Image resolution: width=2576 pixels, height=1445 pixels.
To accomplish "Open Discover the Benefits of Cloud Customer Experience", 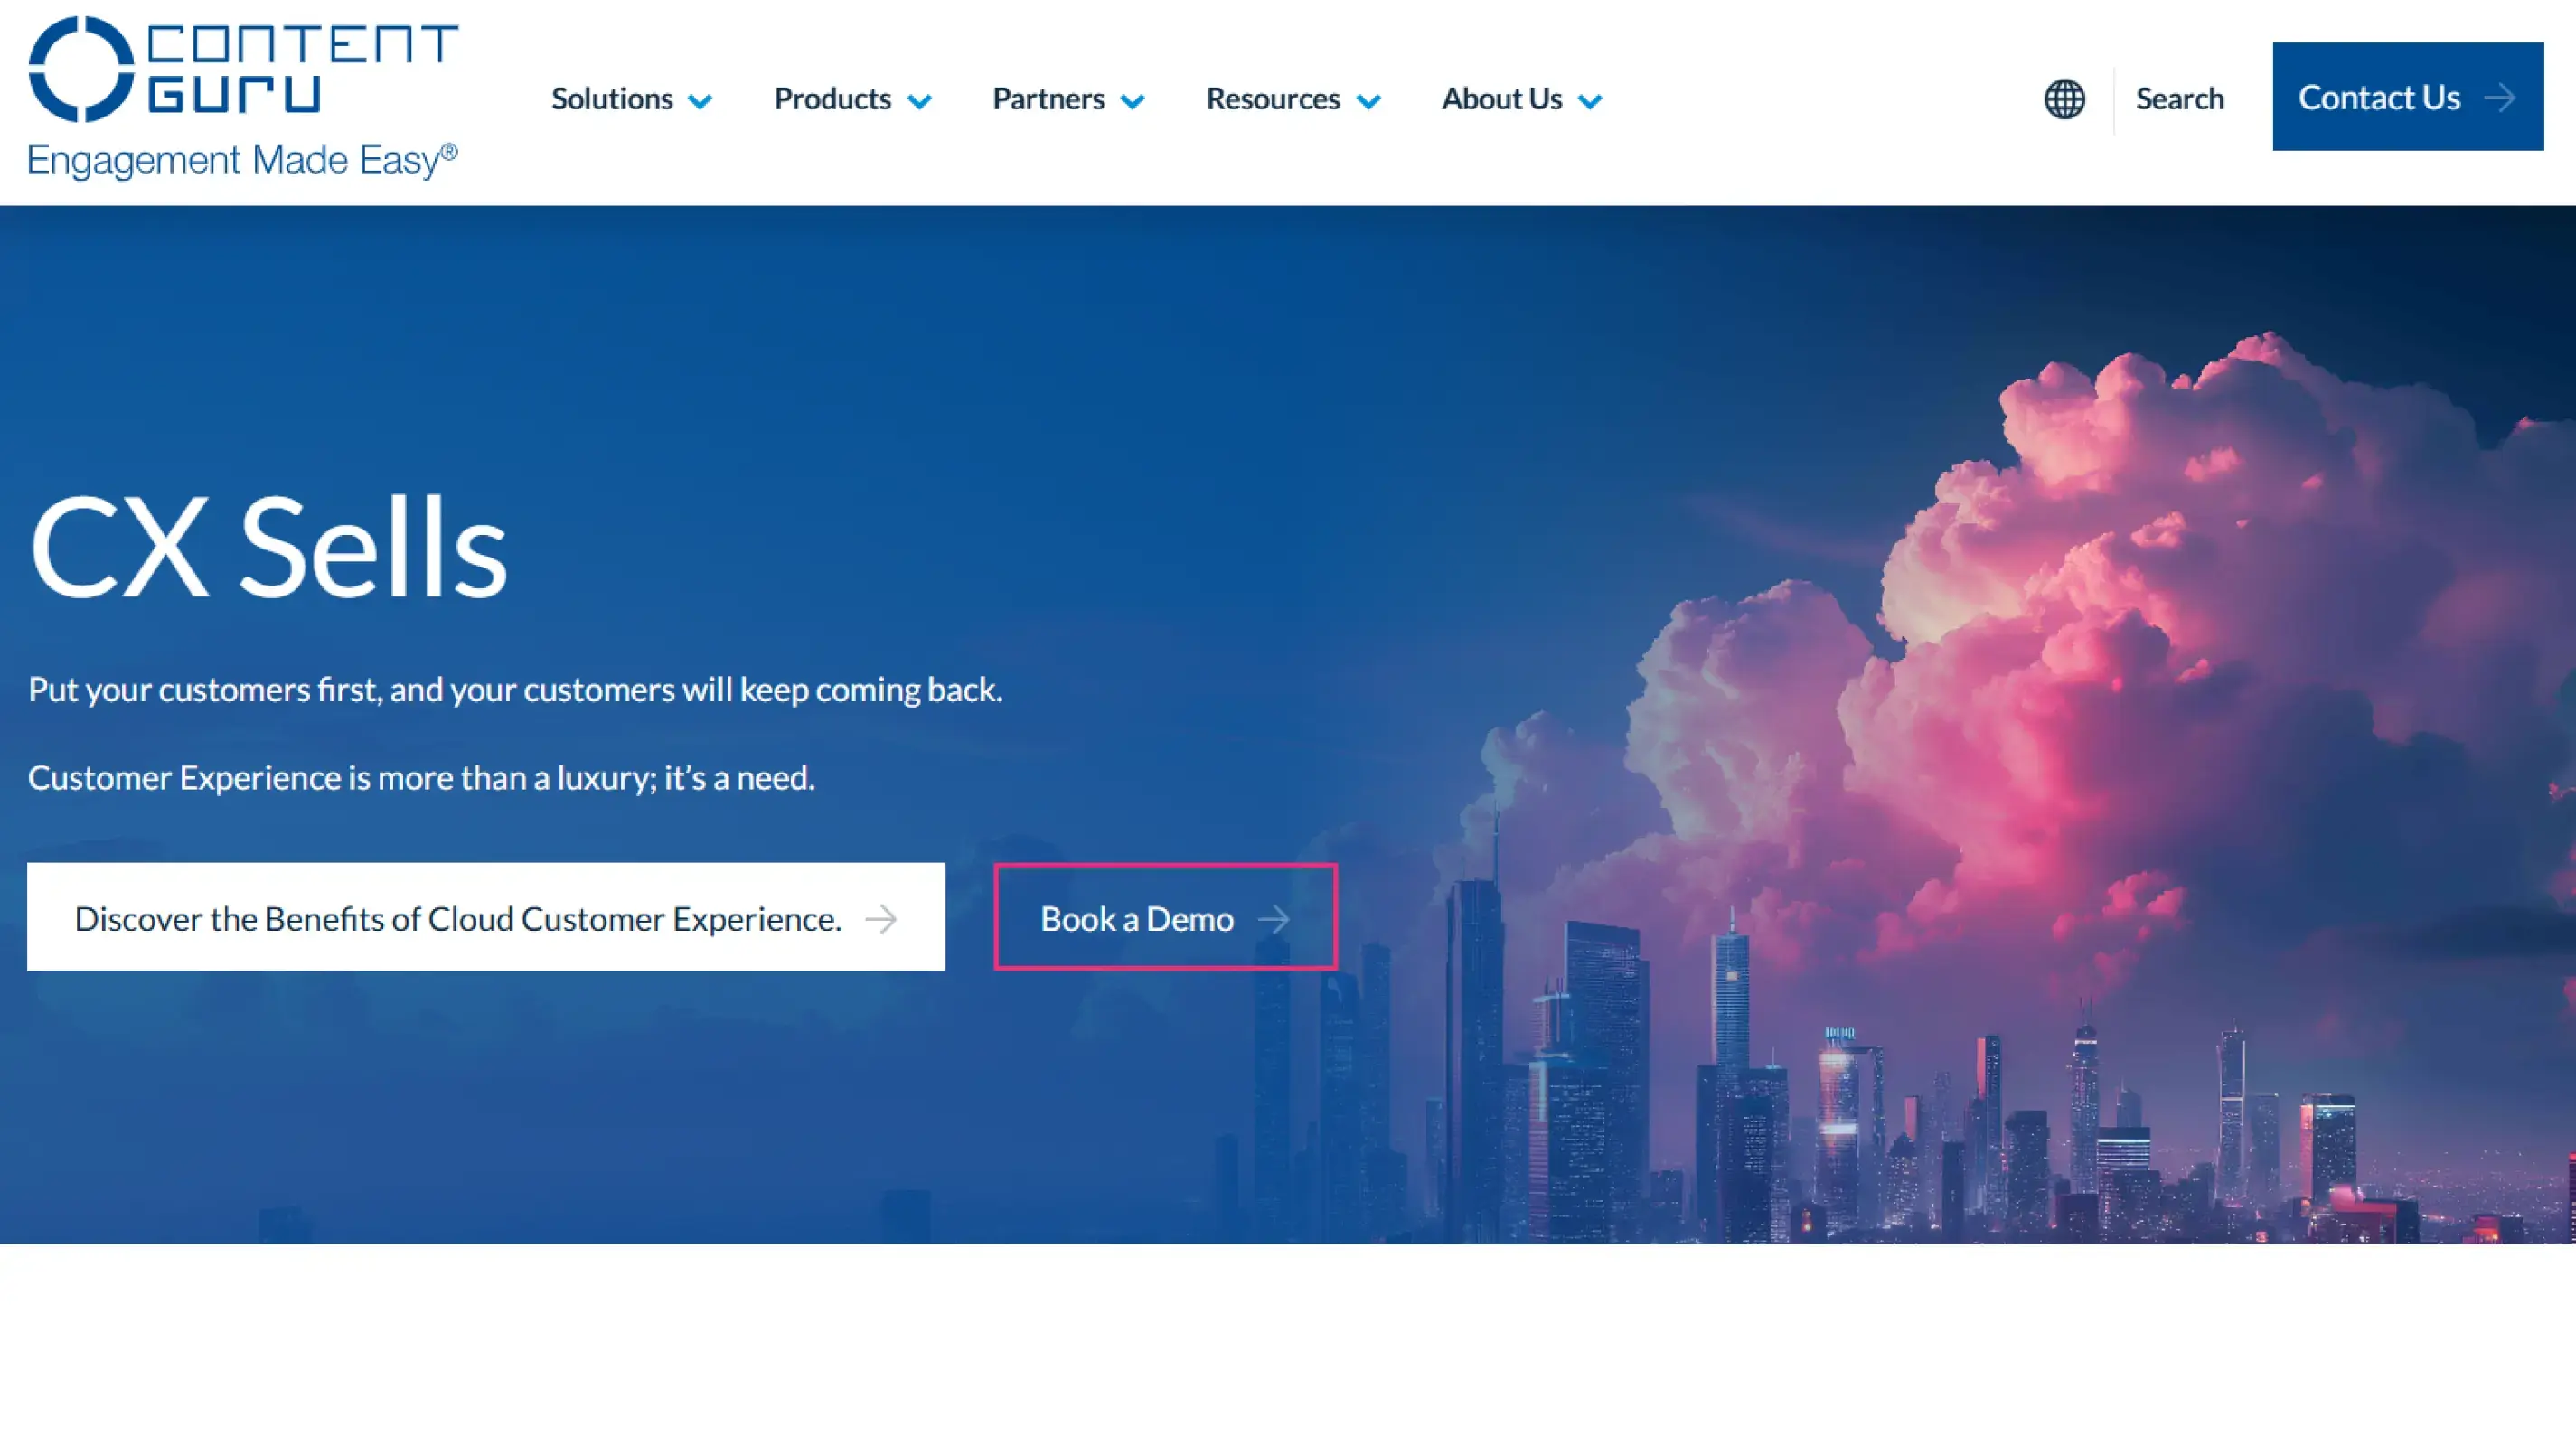I will (486, 917).
